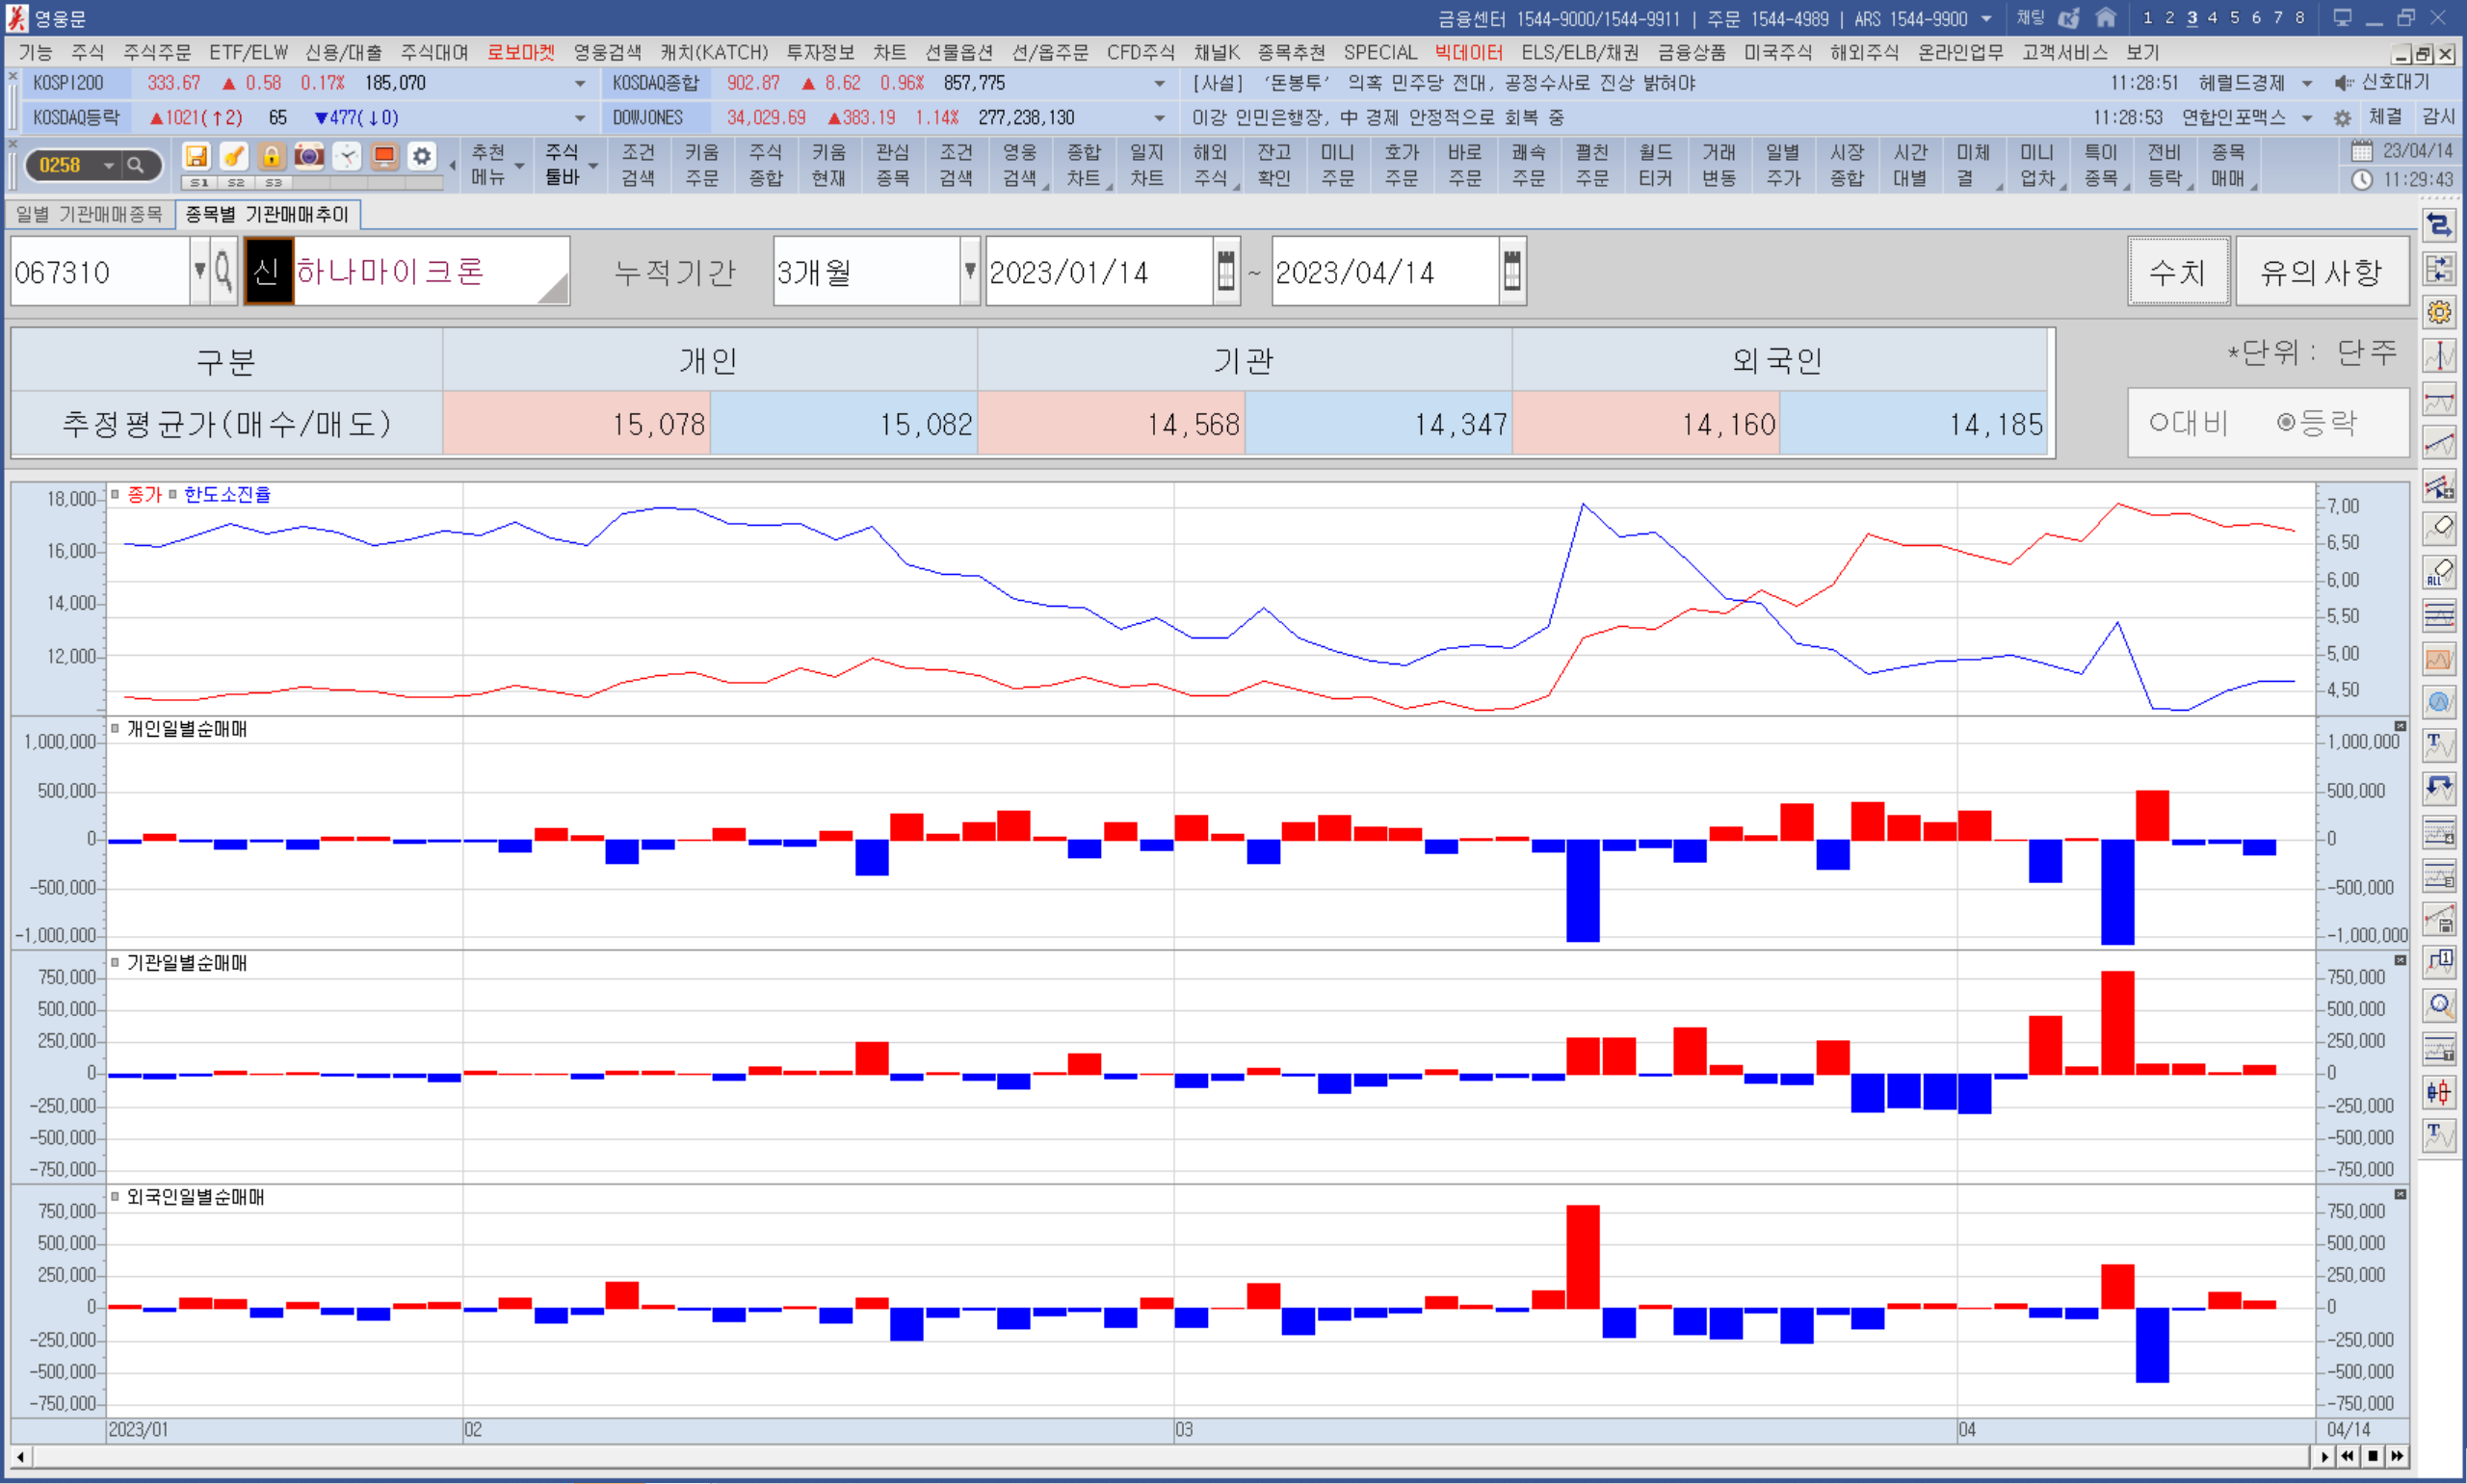Screen dimensions: 2467x1484
Task: Switch to 일별 기관매매종목 tab
Action: 90,214
